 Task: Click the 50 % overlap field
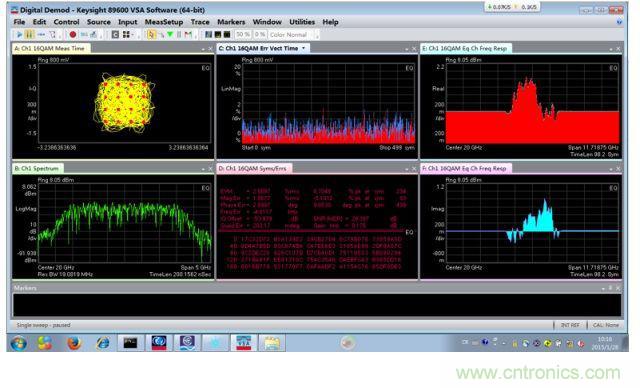click(243, 35)
